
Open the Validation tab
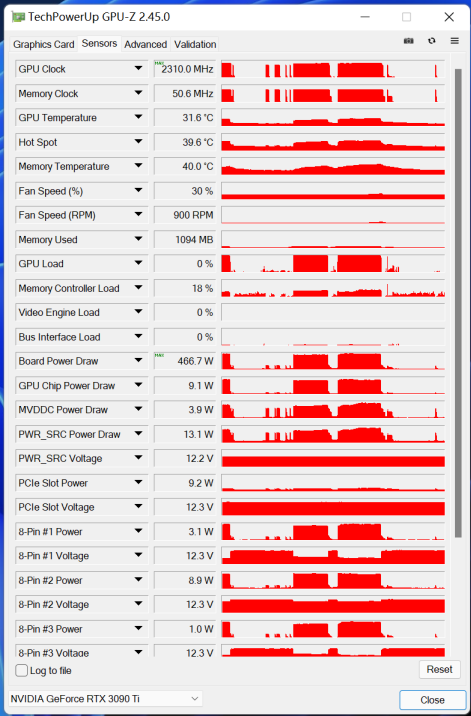(x=195, y=44)
